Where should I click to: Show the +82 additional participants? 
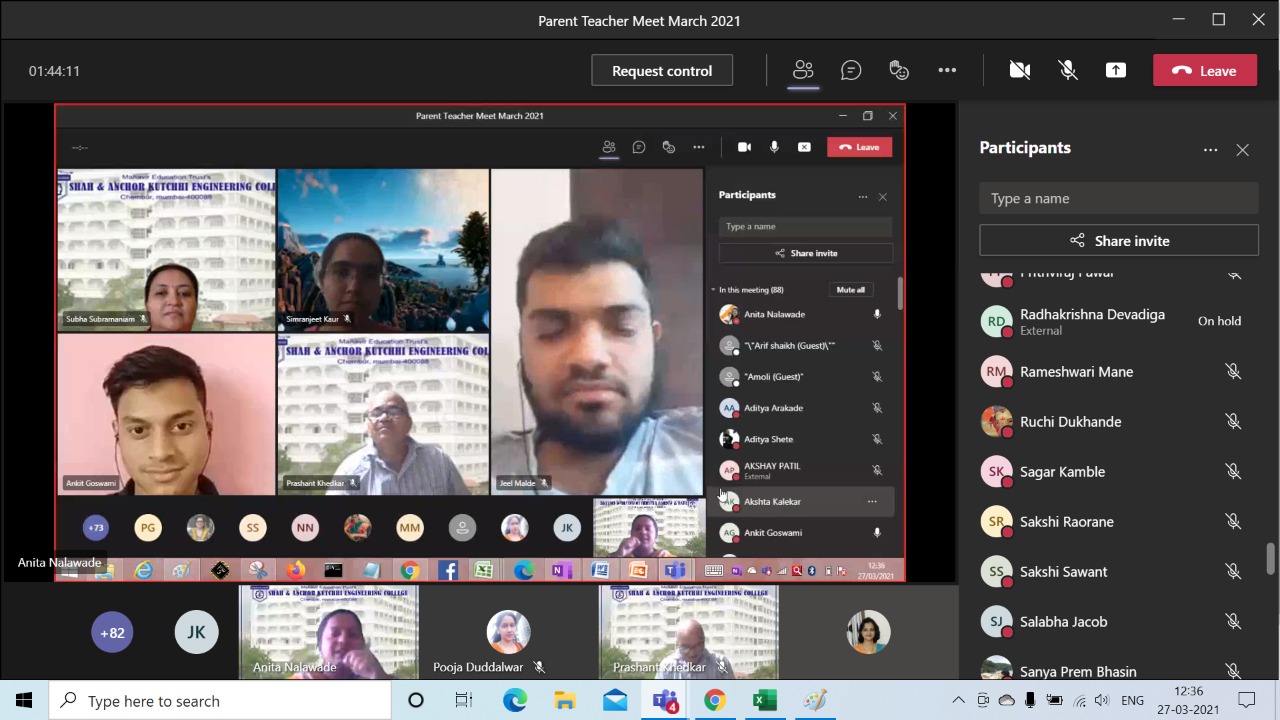point(112,632)
